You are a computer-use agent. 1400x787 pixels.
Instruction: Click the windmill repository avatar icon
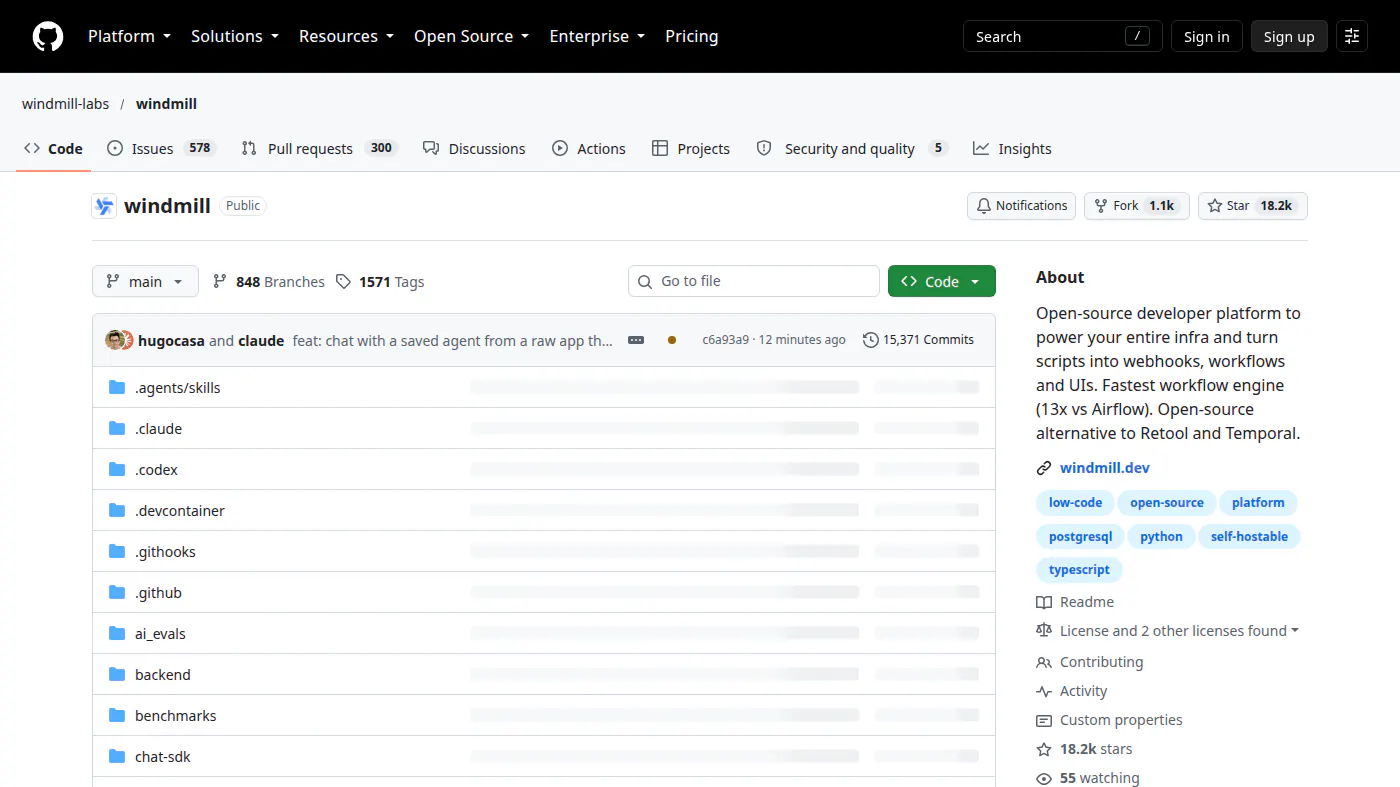[104, 206]
